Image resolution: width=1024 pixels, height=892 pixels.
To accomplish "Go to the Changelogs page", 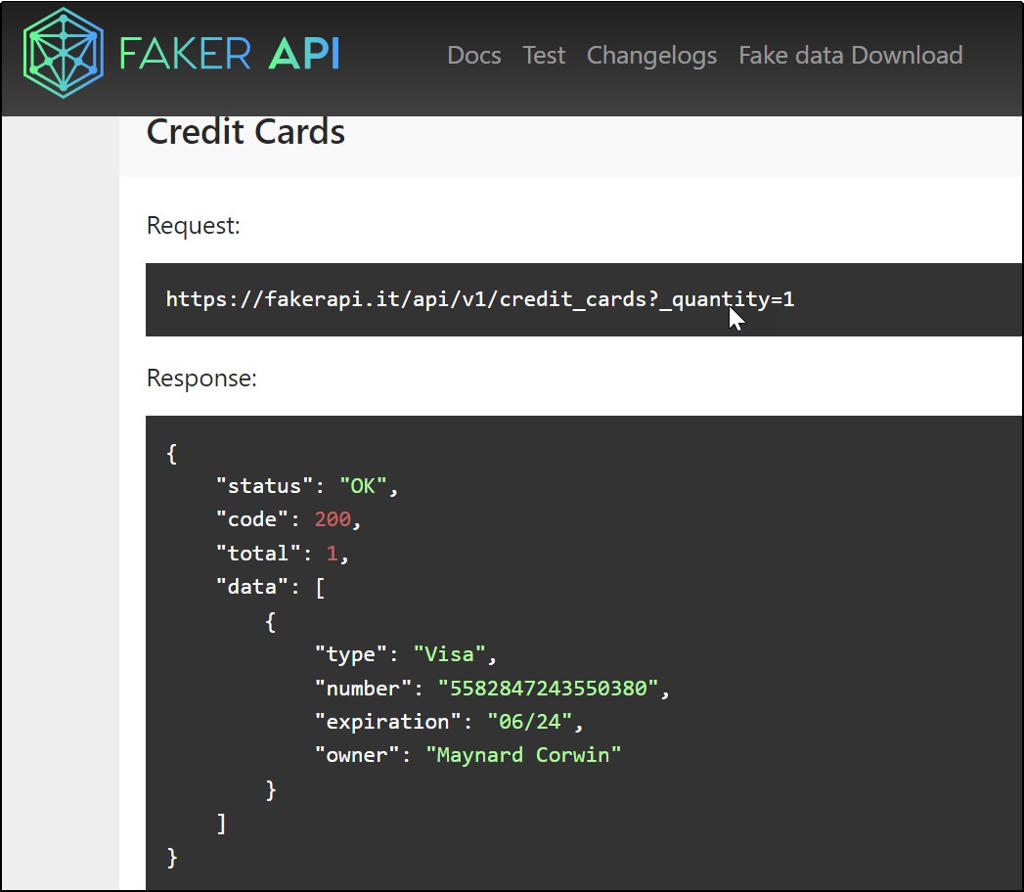I will click(652, 56).
